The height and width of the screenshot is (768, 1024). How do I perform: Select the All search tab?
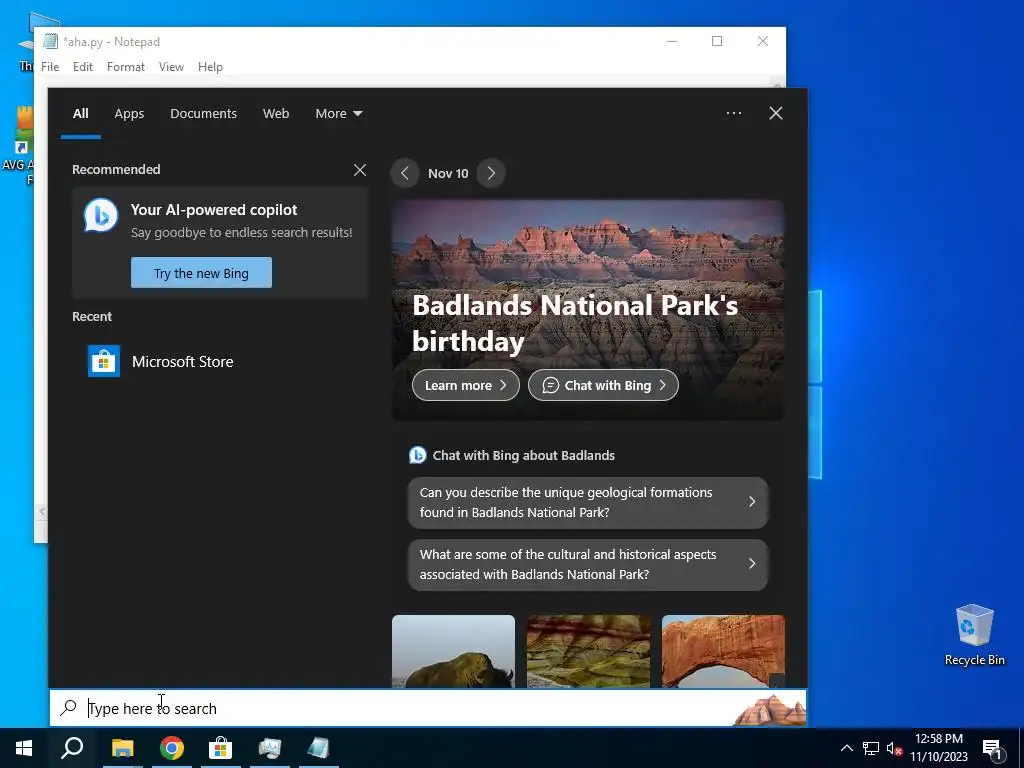tap(80, 114)
